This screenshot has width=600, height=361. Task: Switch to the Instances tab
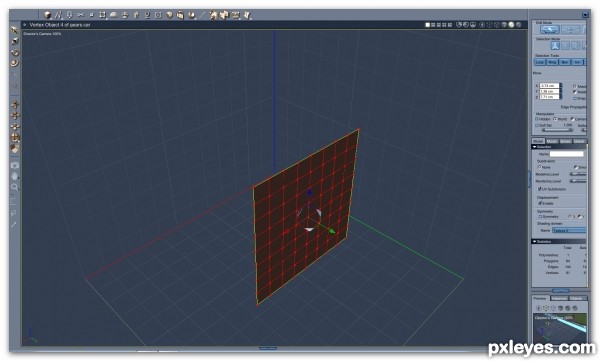[559, 298]
